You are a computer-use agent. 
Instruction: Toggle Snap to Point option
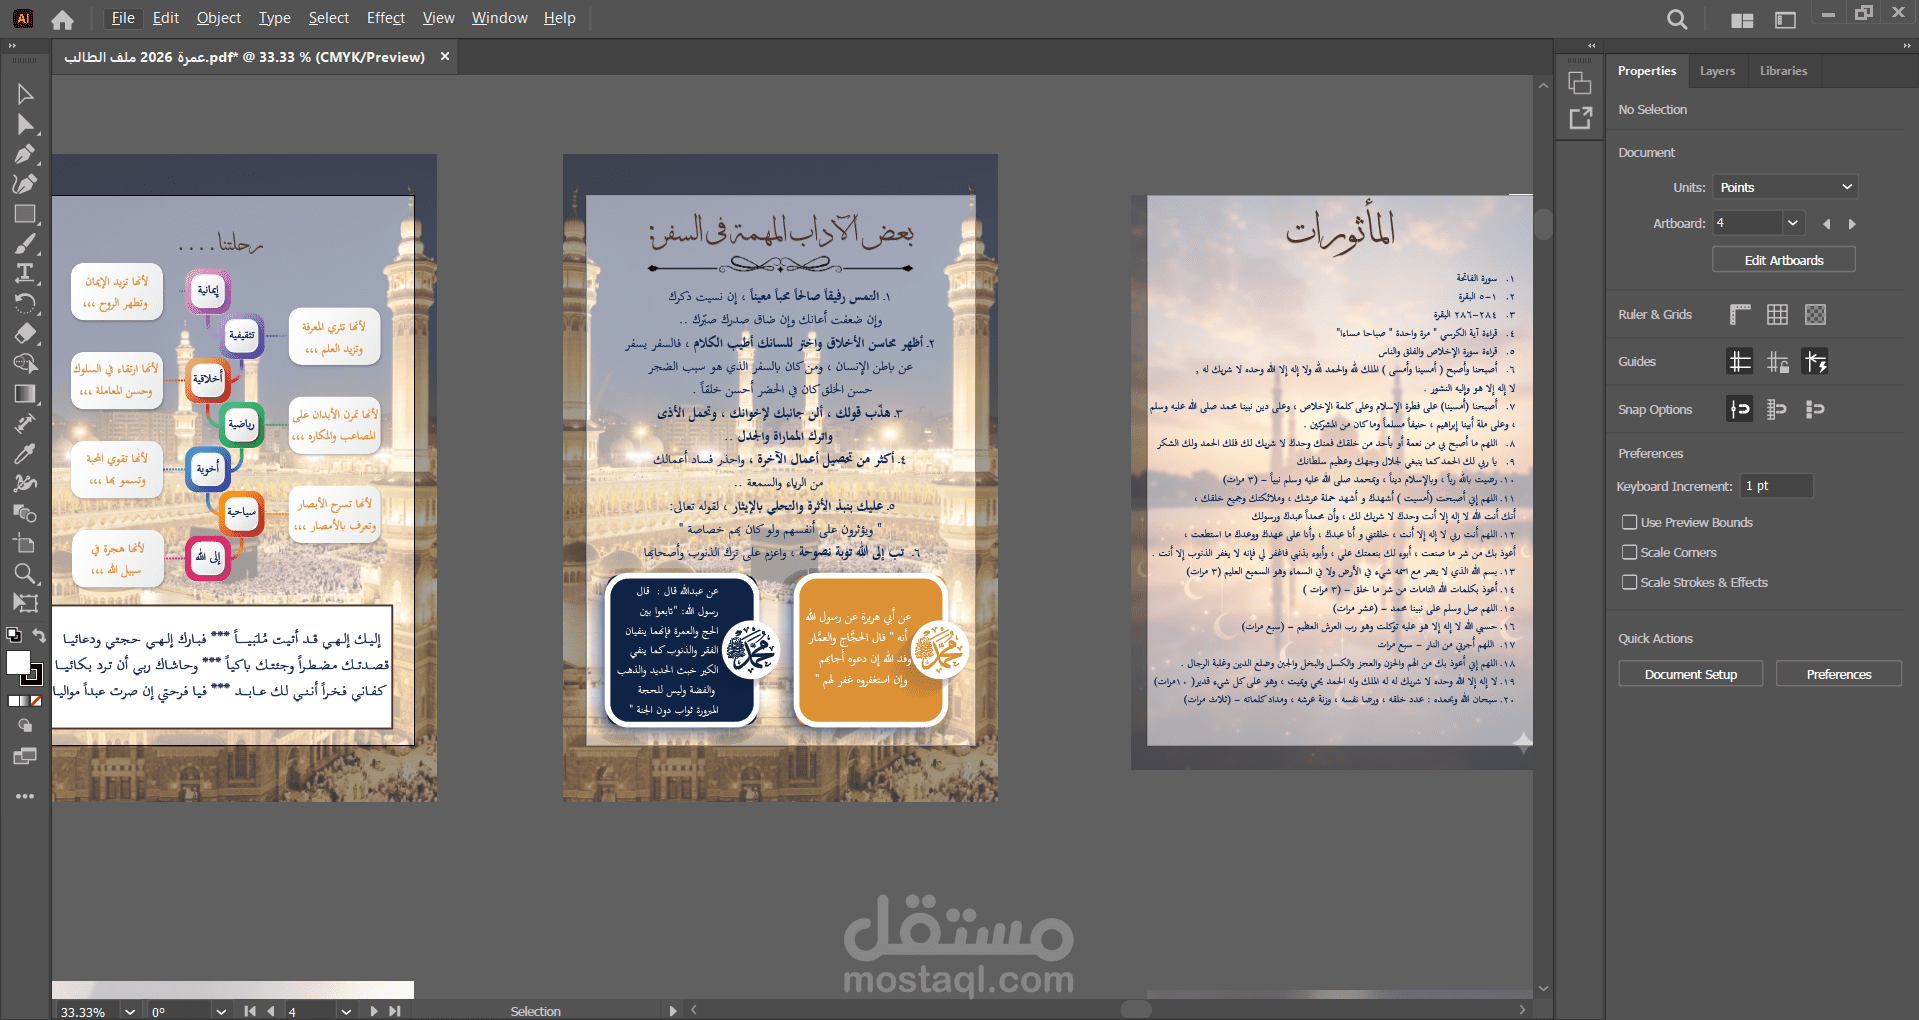[x=1740, y=409]
